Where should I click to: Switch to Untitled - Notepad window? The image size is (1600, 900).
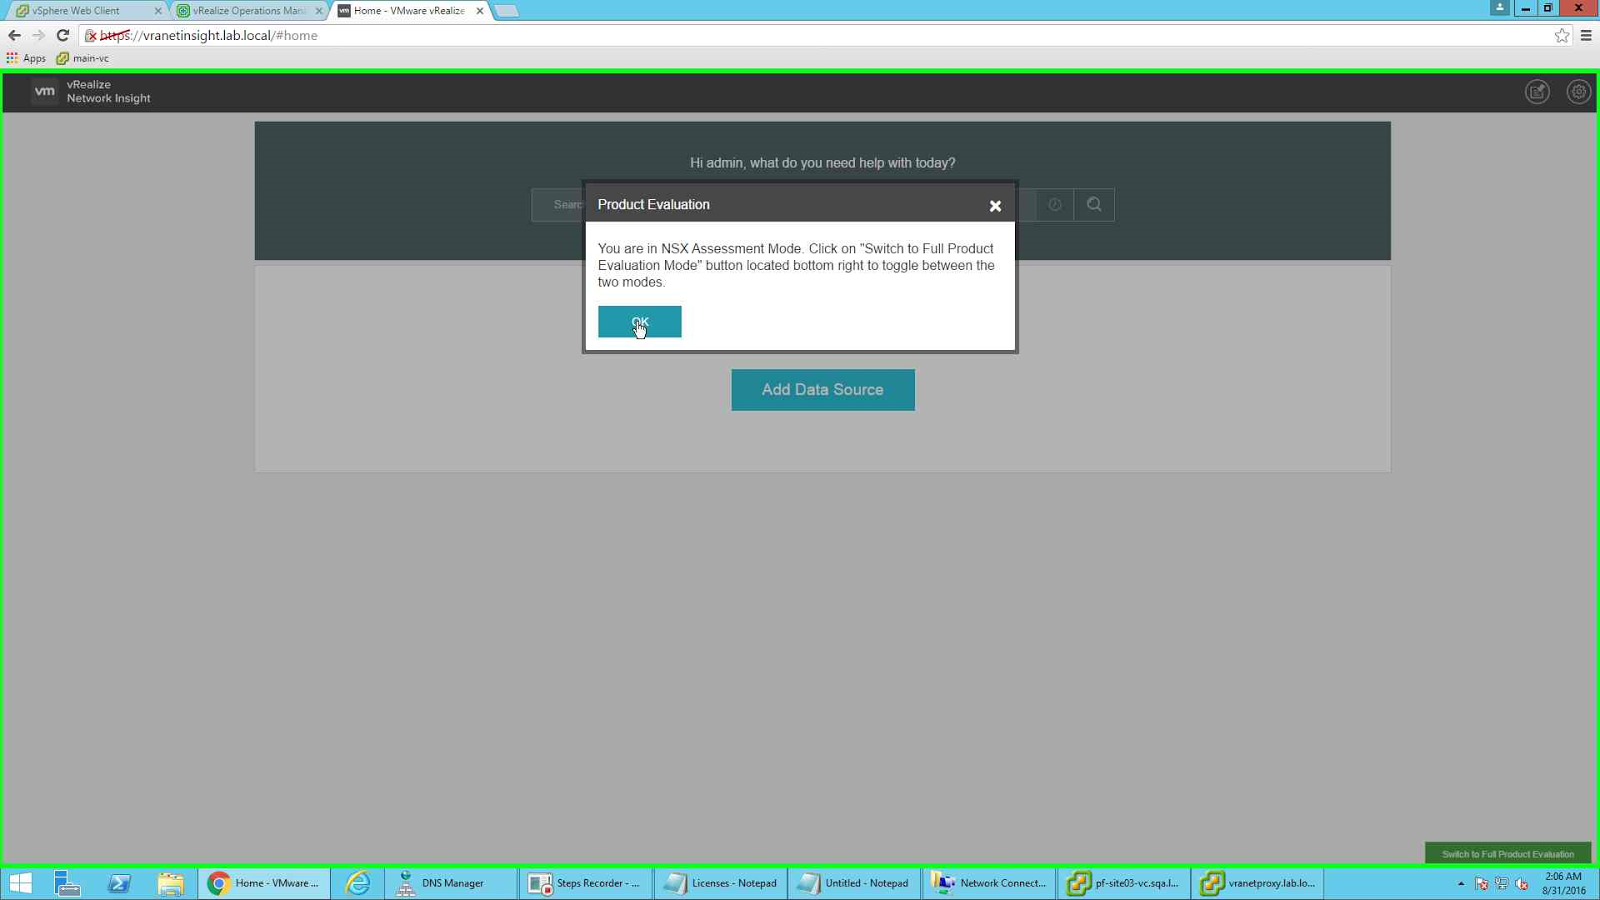coord(854,883)
